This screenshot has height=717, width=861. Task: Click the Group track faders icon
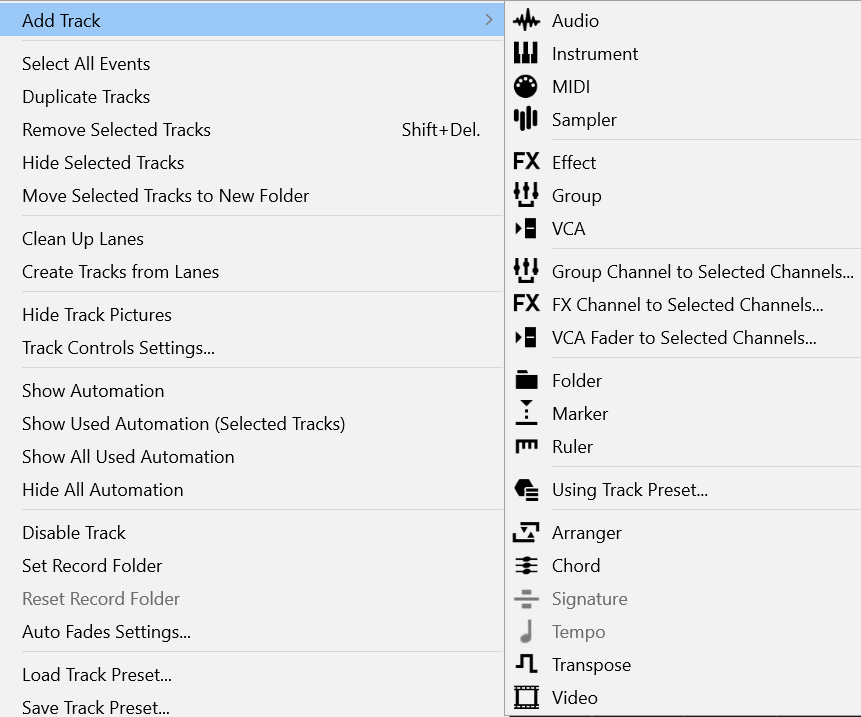526,195
